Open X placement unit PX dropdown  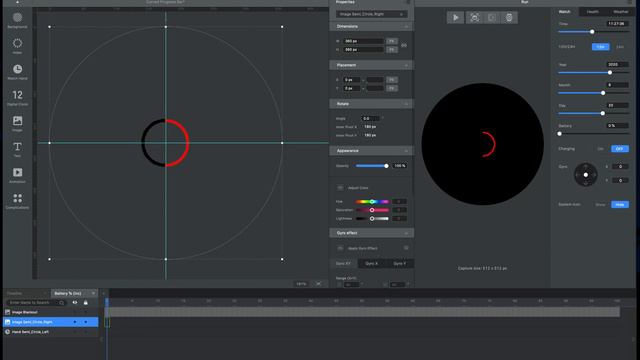click(x=391, y=80)
